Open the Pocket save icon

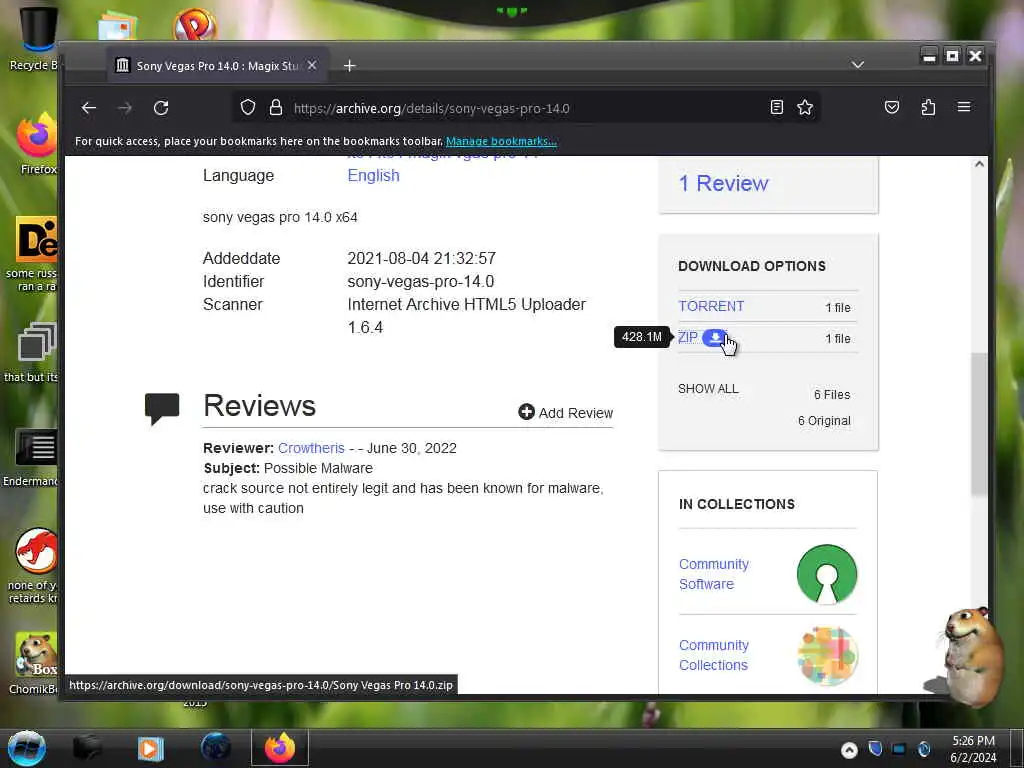pos(891,107)
